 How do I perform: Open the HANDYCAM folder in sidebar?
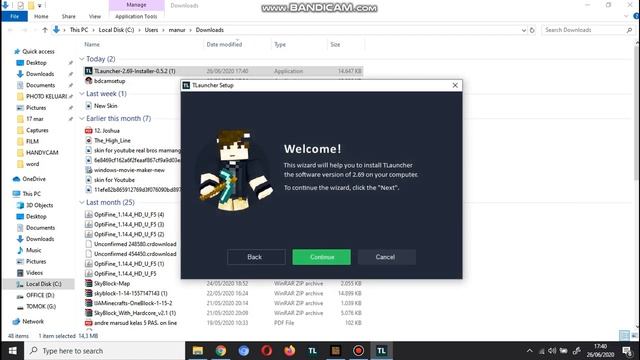pyautogui.click(x=42, y=152)
